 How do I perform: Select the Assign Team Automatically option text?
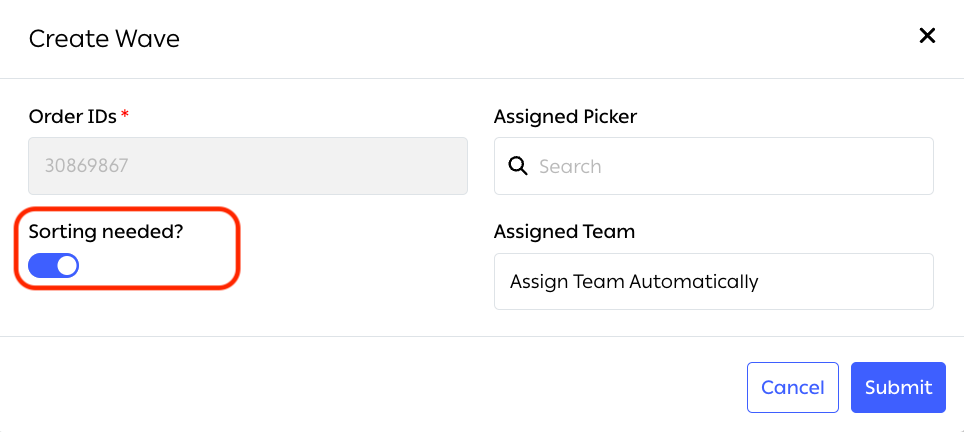[x=634, y=281]
